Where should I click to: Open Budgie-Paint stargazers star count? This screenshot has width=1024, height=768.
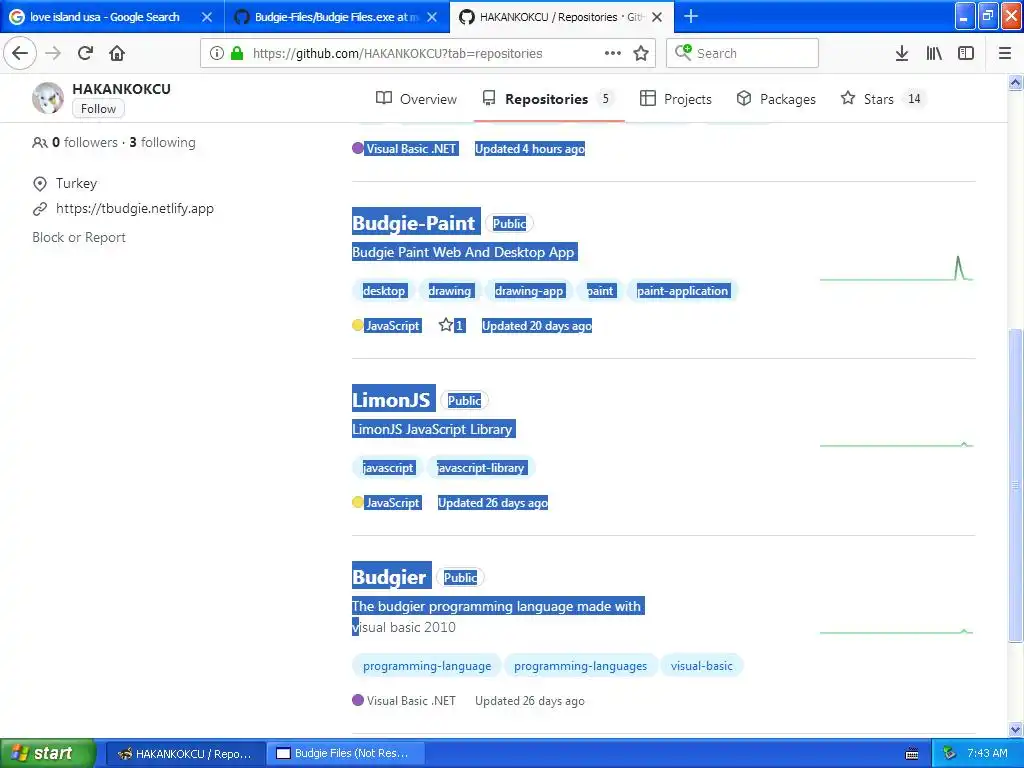452,325
